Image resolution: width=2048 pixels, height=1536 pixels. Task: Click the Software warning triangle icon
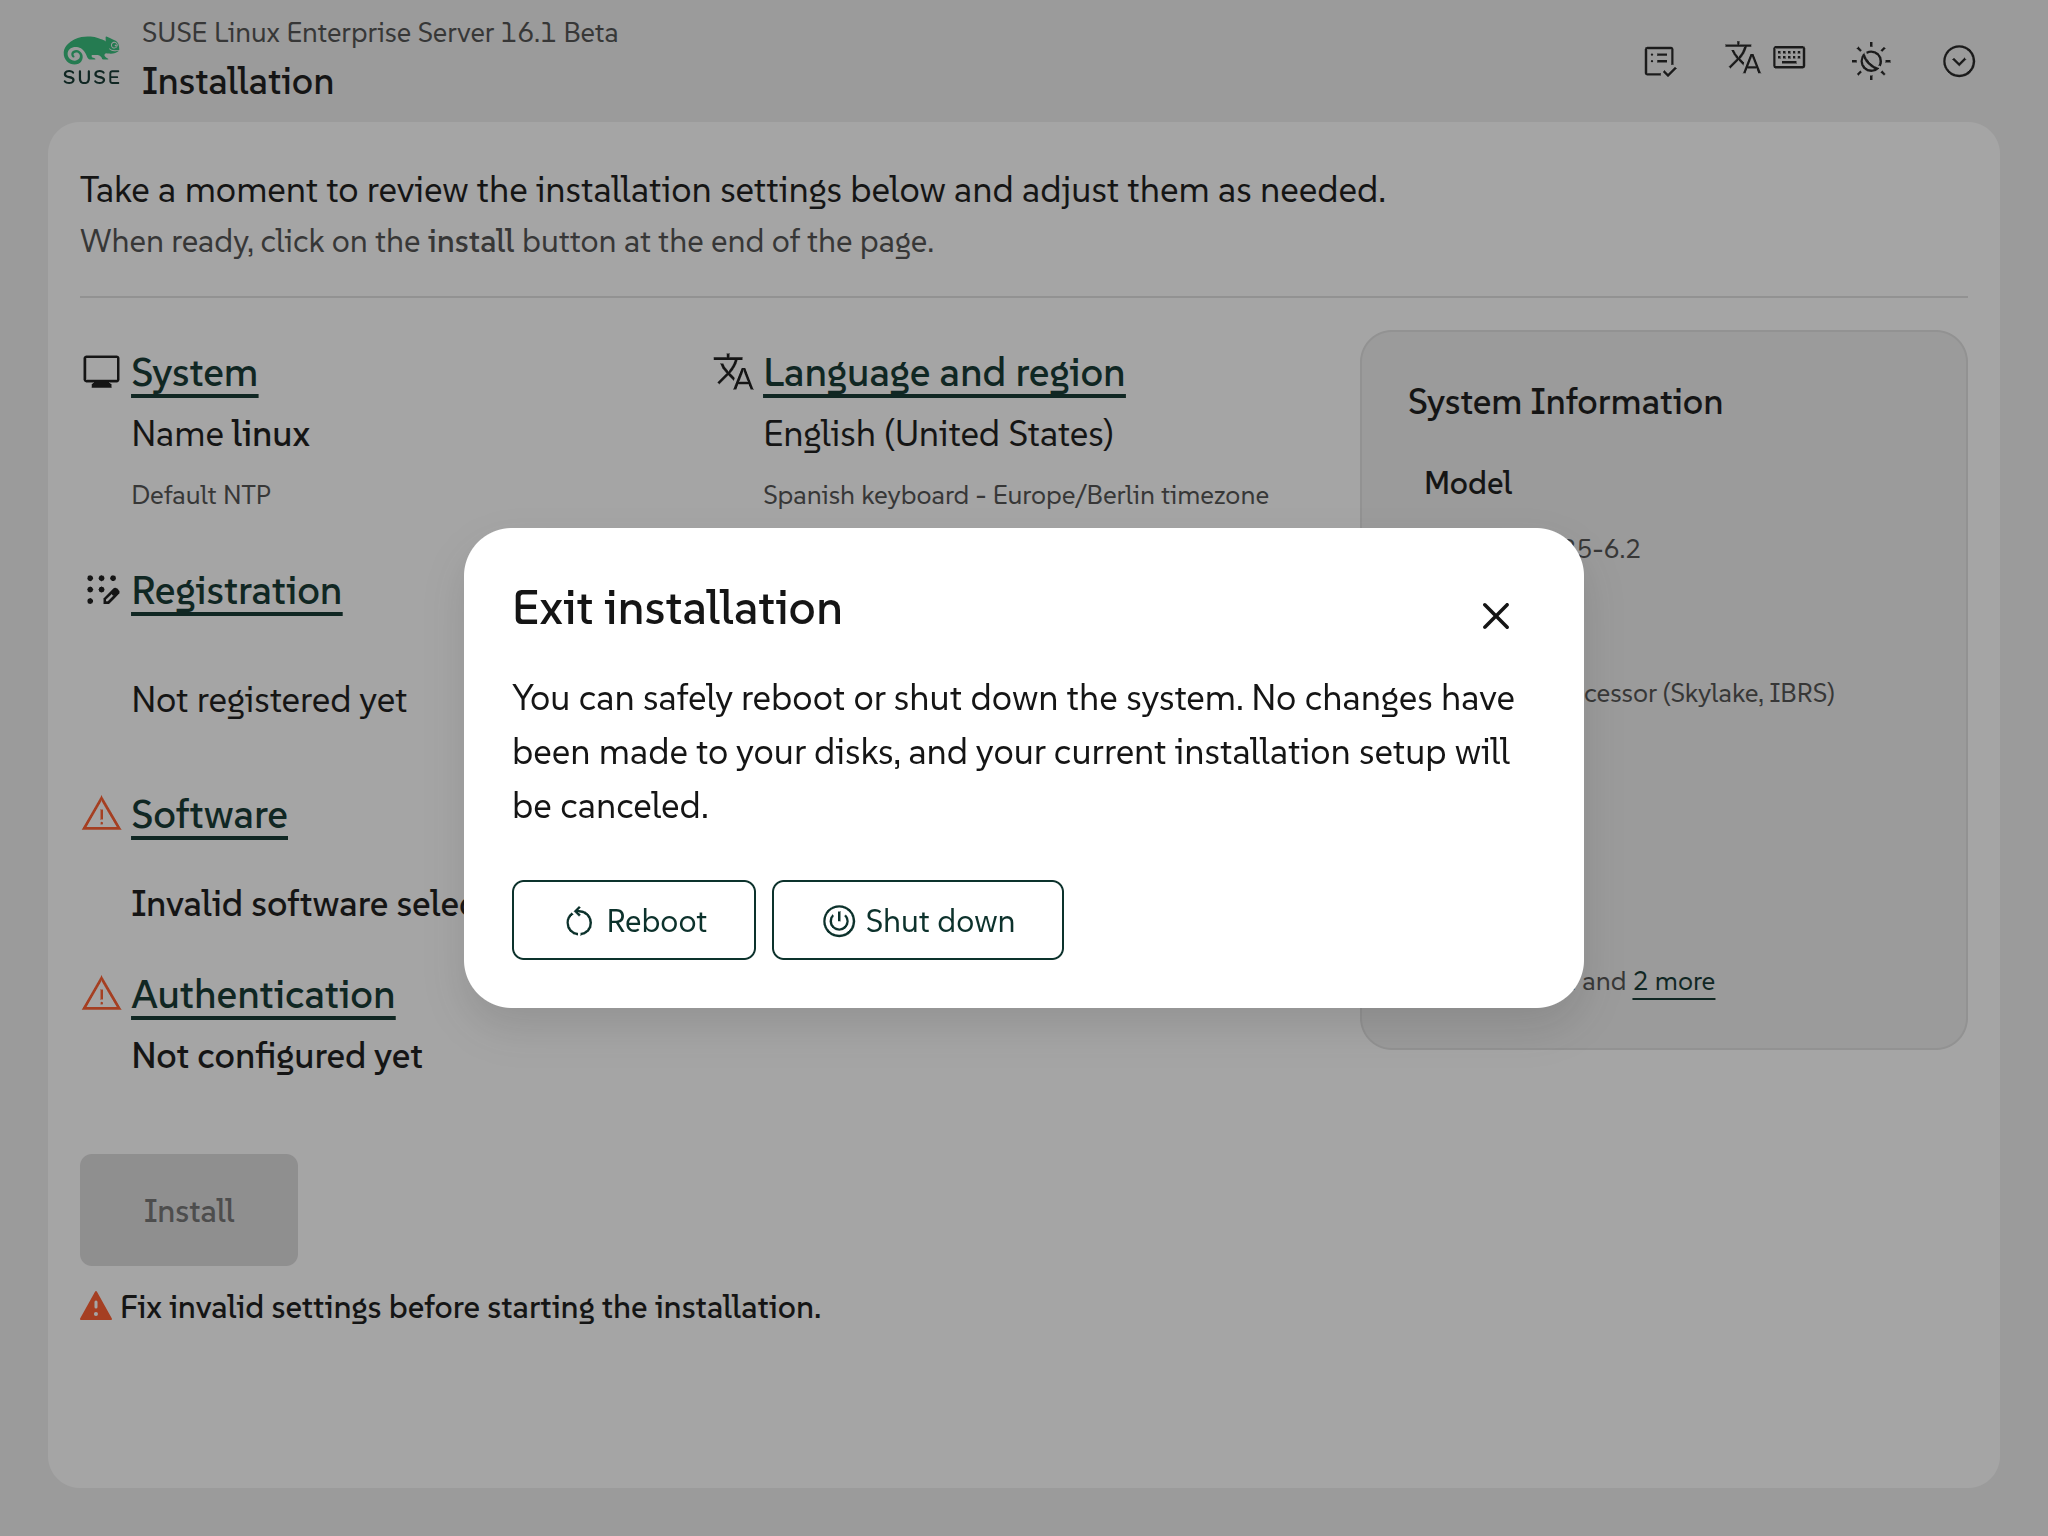click(x=101, y=814)
